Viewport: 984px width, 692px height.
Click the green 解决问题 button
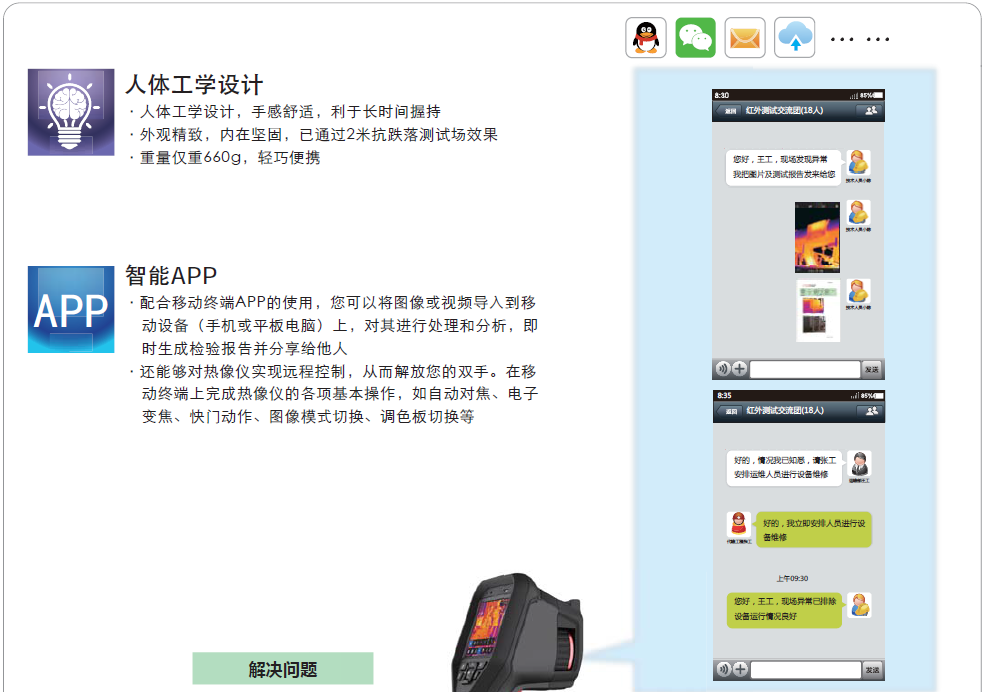click(x=282, y=669)
